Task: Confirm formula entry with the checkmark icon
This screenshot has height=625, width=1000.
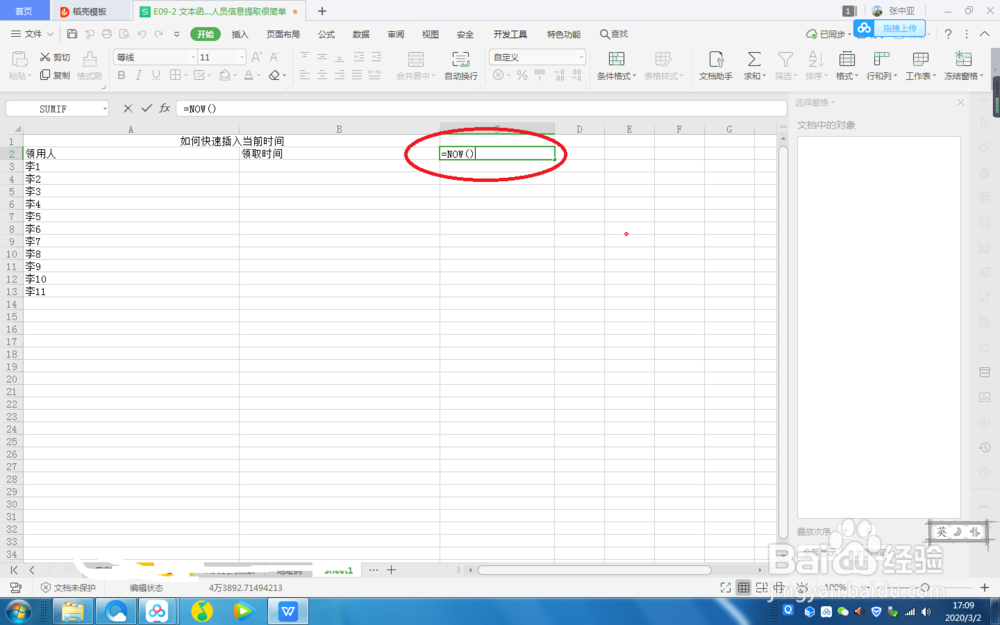Action: [147, 108]
